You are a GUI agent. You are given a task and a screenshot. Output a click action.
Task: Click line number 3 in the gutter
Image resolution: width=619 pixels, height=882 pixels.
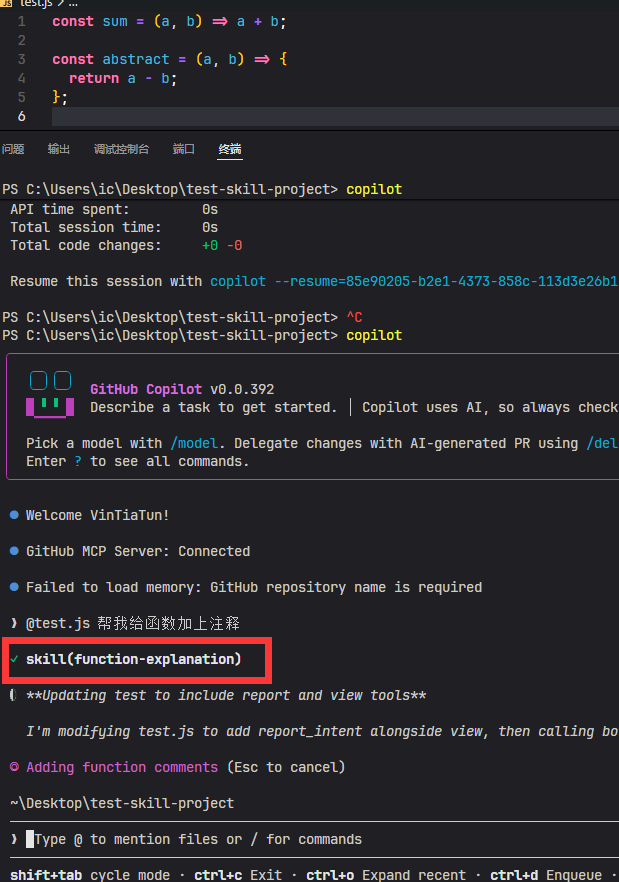tap(21, 59)
